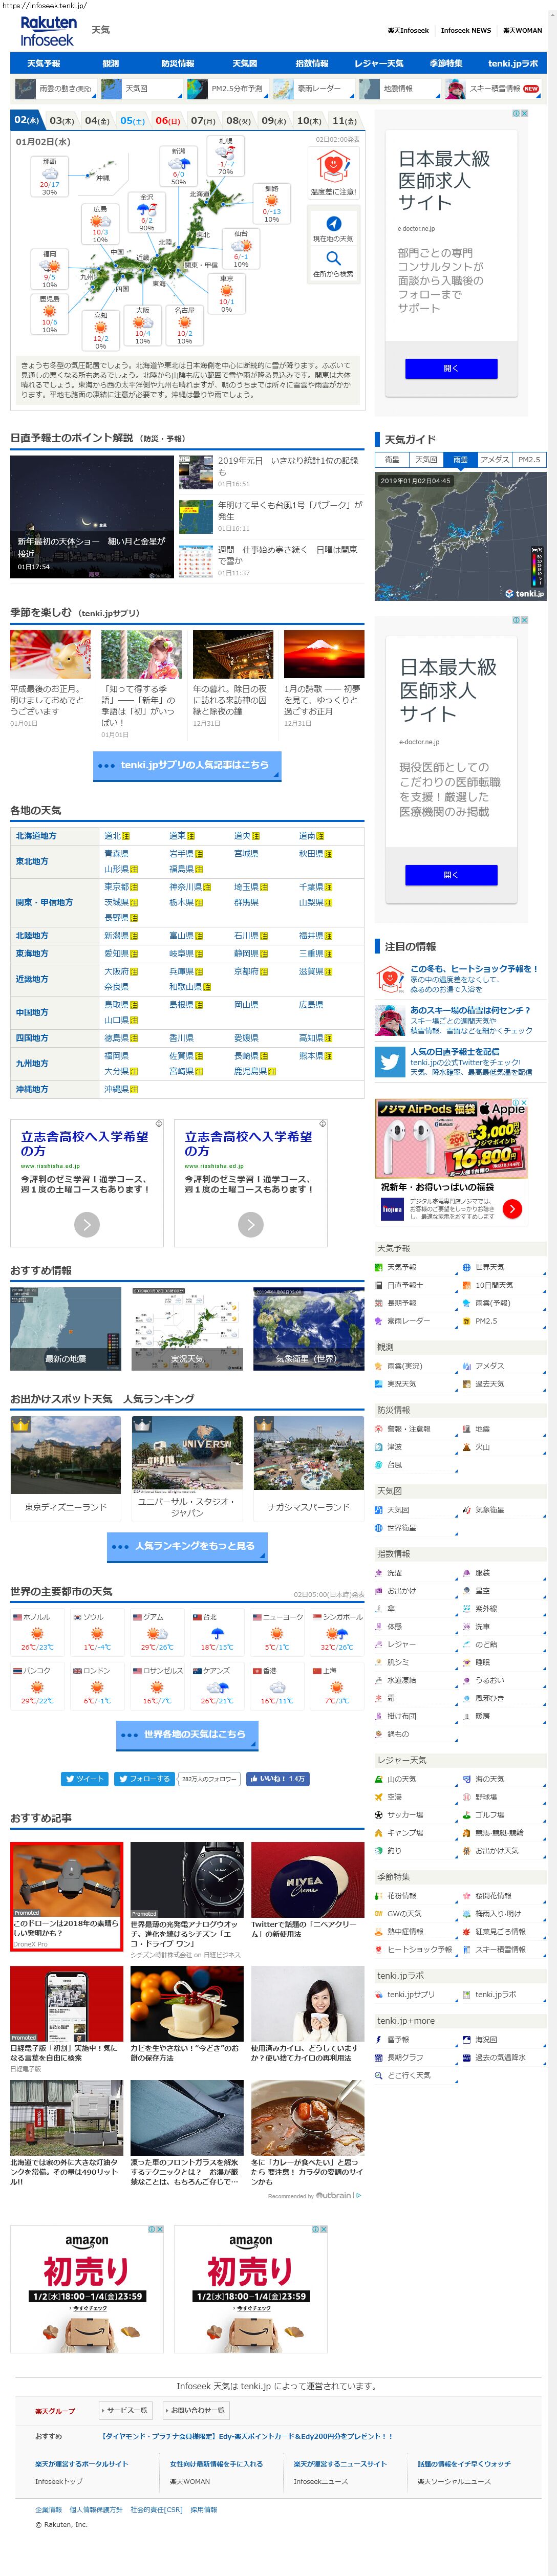Screen dimensions: 557x2576
Task: Open the 天気予報 navigation menu
Action: 43,63
